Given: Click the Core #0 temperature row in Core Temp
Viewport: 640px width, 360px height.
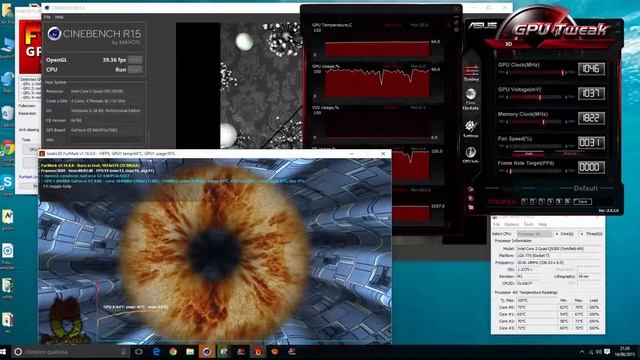Looking at the screenshot, I should coord(548,307).
